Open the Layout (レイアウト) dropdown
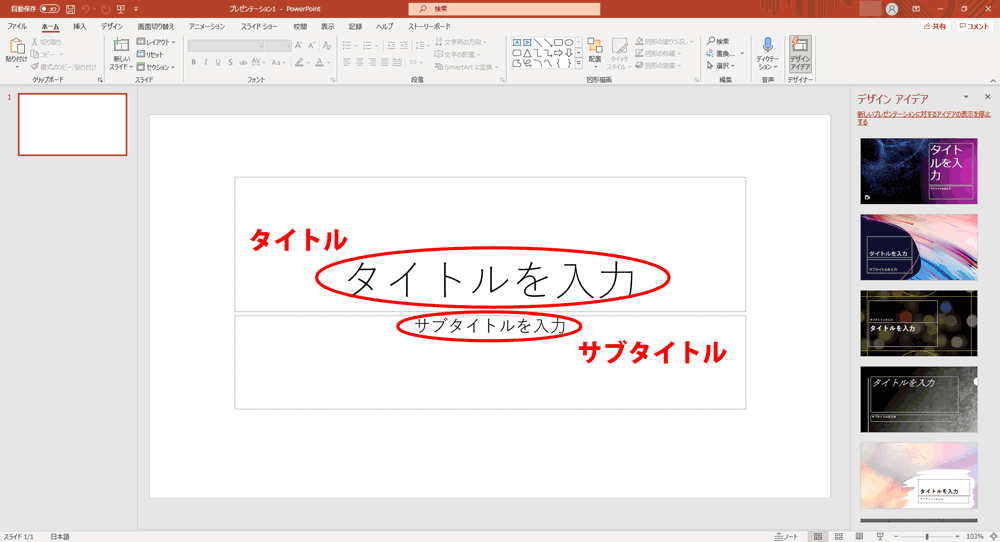Image resolution: width=1000 pixels, height=542 pixels. click(156, 42)
